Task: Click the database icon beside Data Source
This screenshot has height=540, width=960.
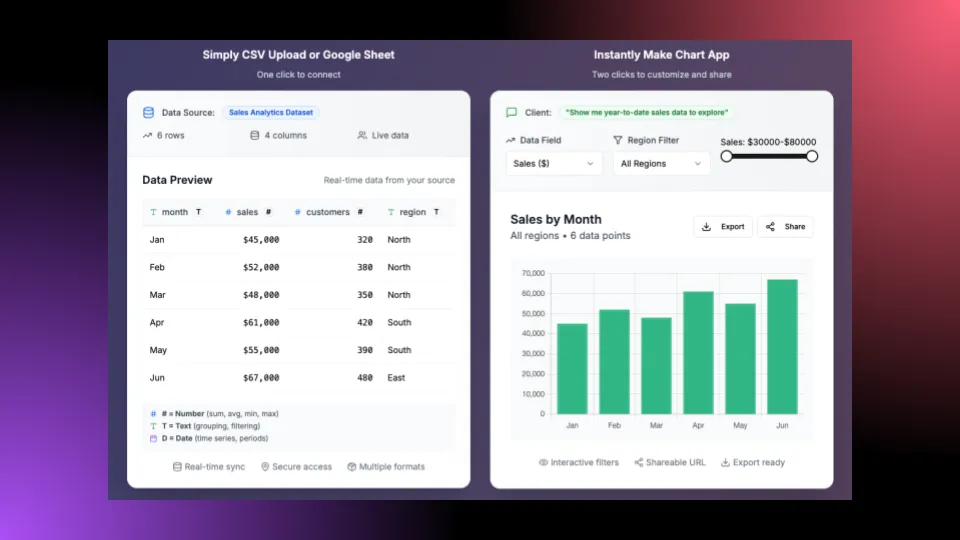Action: click(149, 113)
